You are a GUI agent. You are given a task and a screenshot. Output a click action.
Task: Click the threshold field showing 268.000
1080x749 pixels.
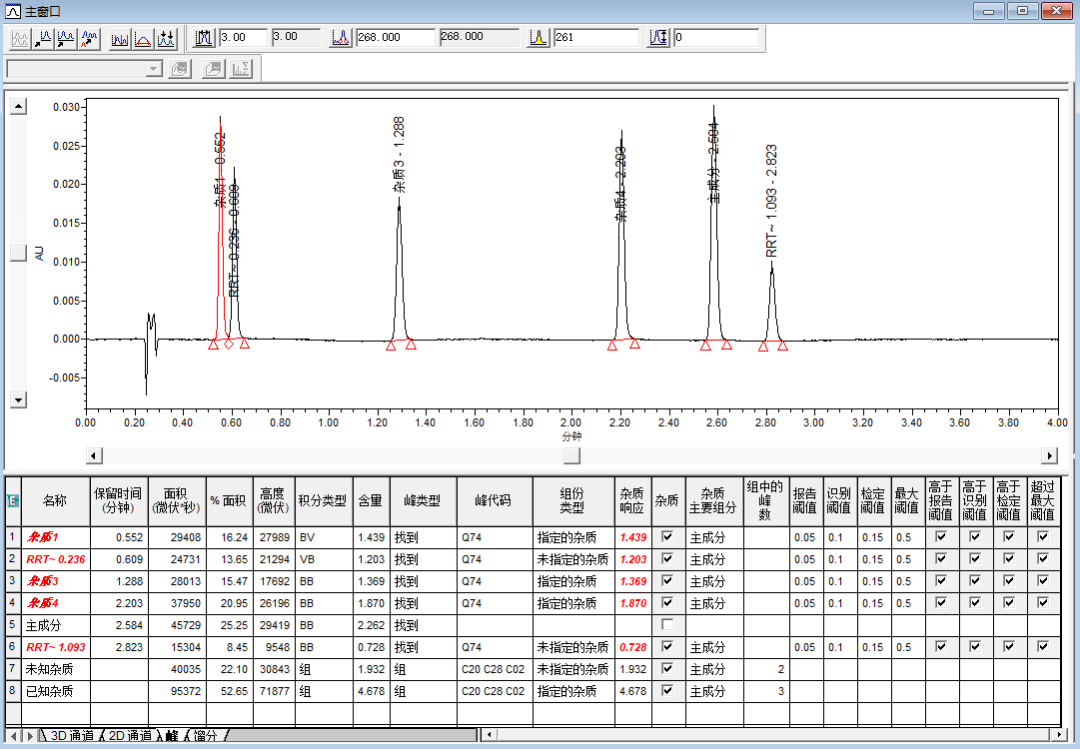(396, 37)
